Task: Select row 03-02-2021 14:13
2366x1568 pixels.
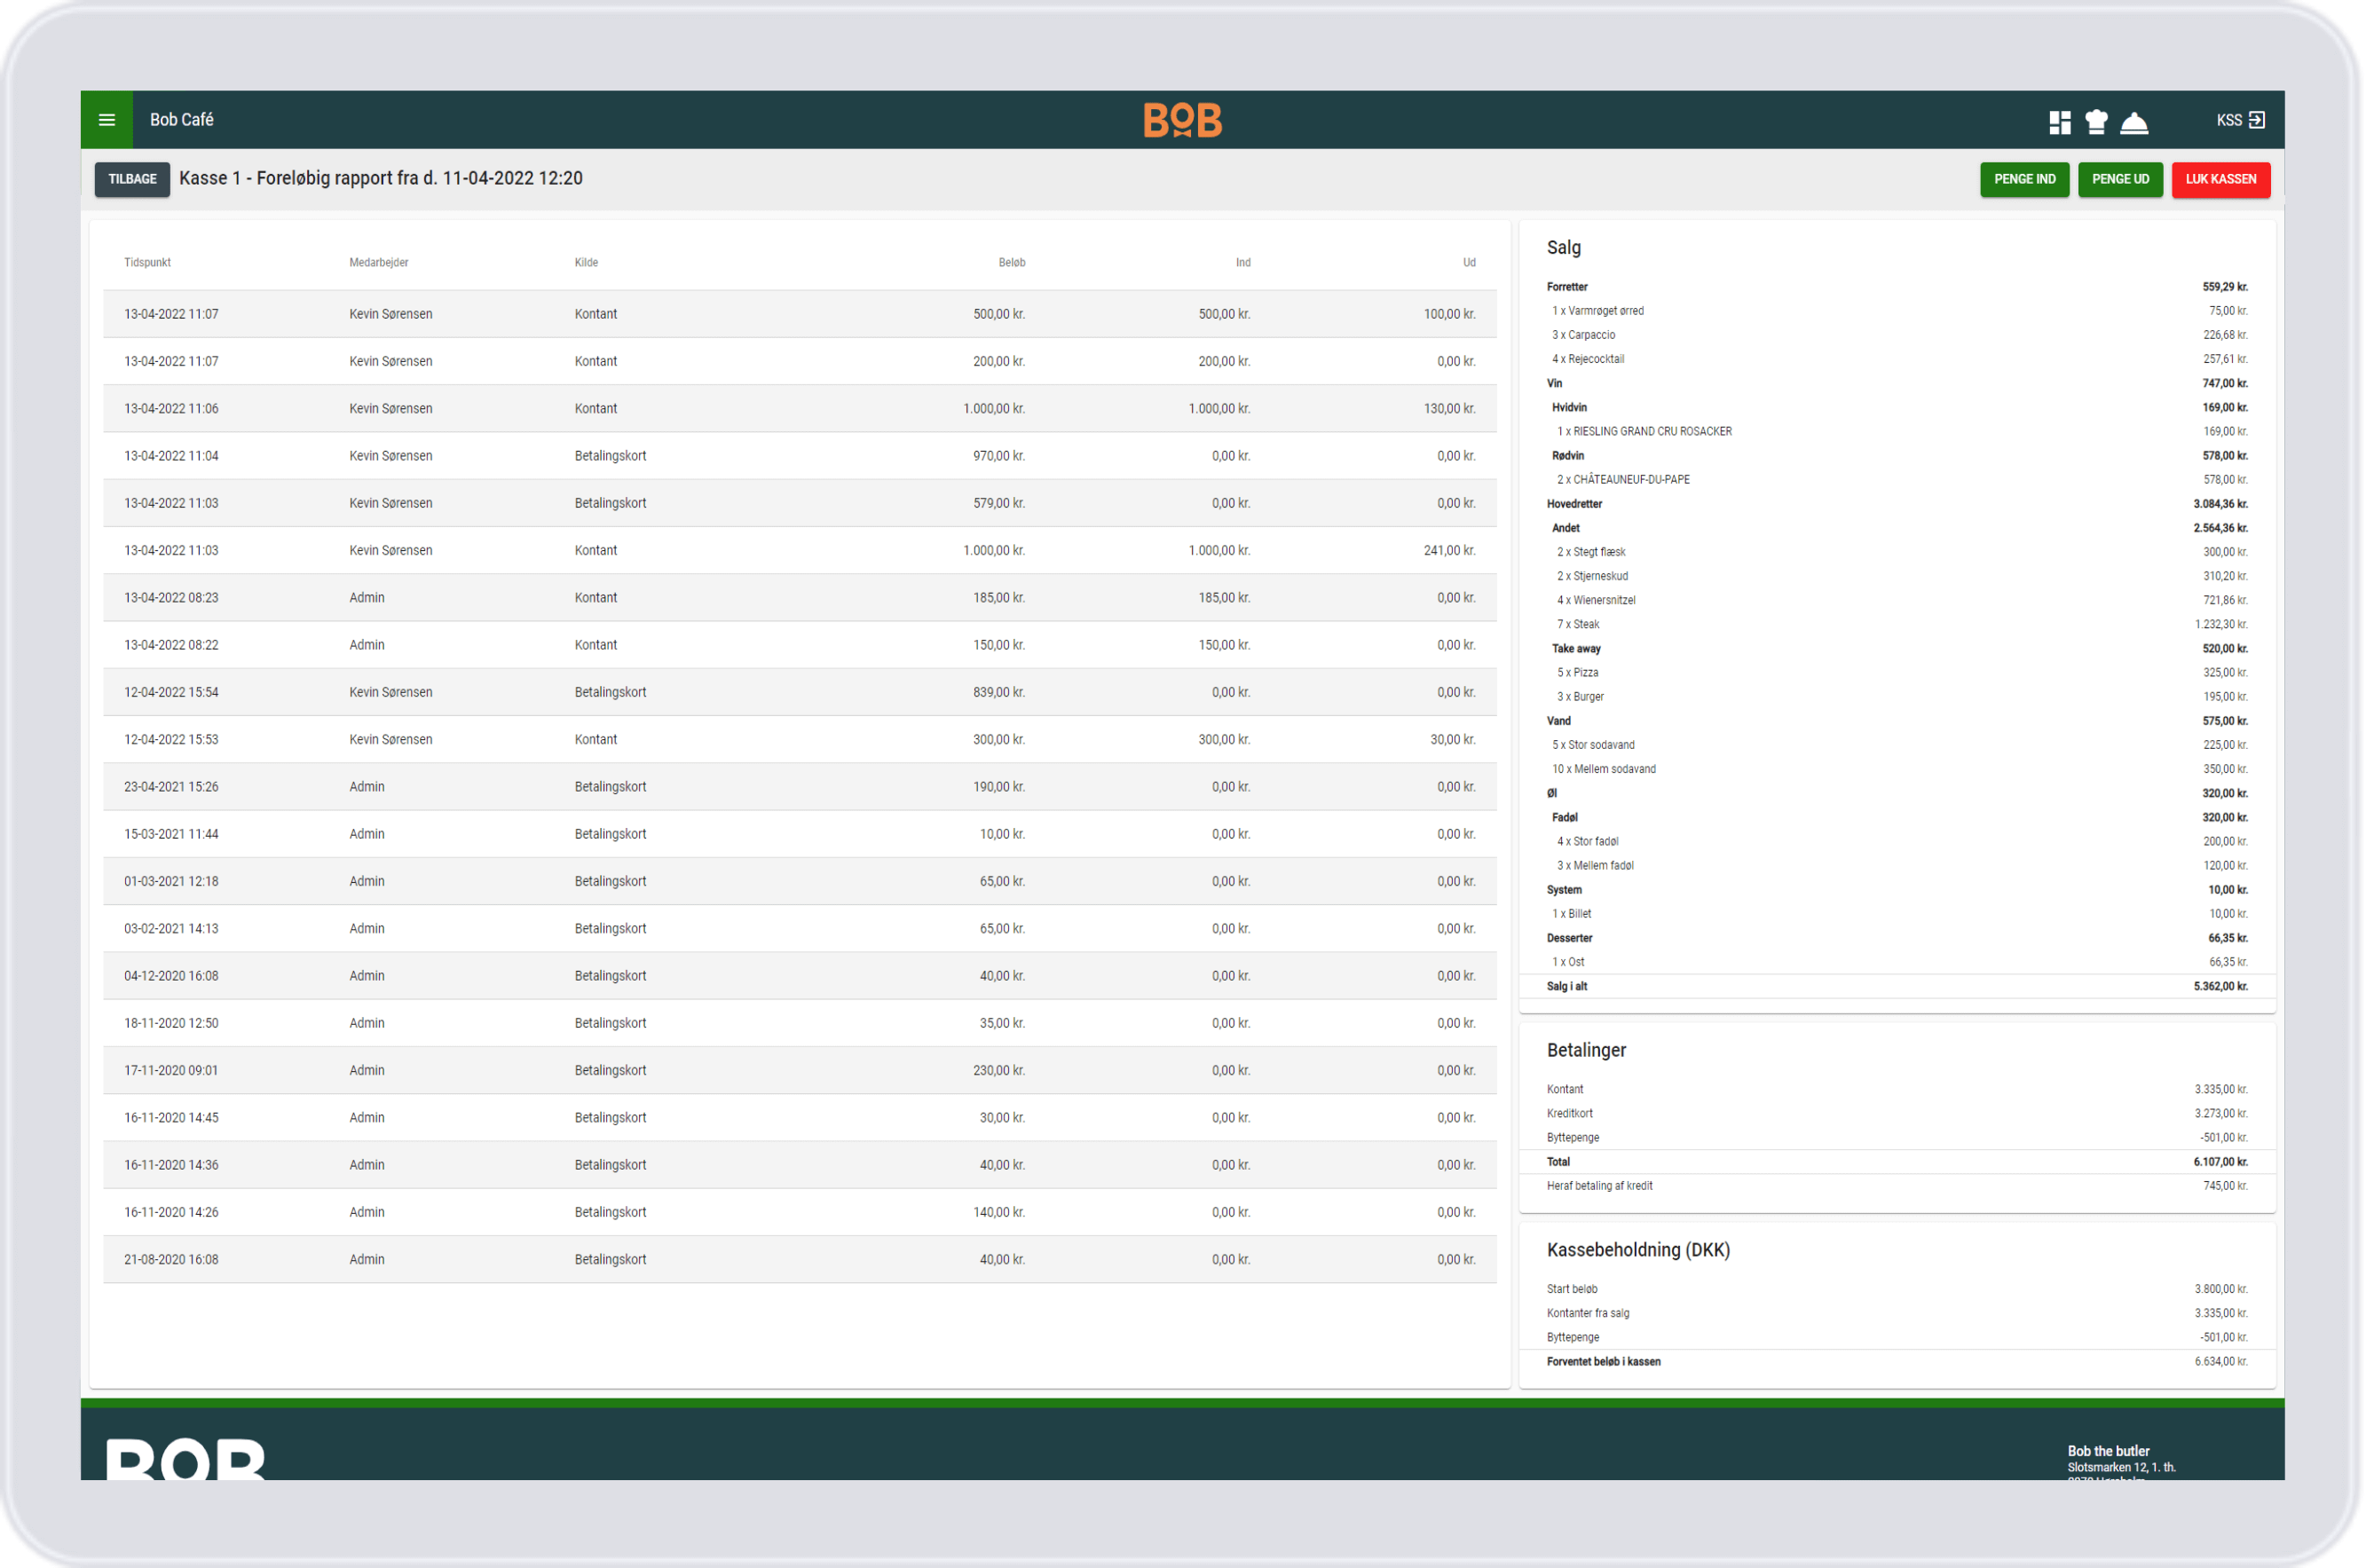Action: [x=800, y=929]
